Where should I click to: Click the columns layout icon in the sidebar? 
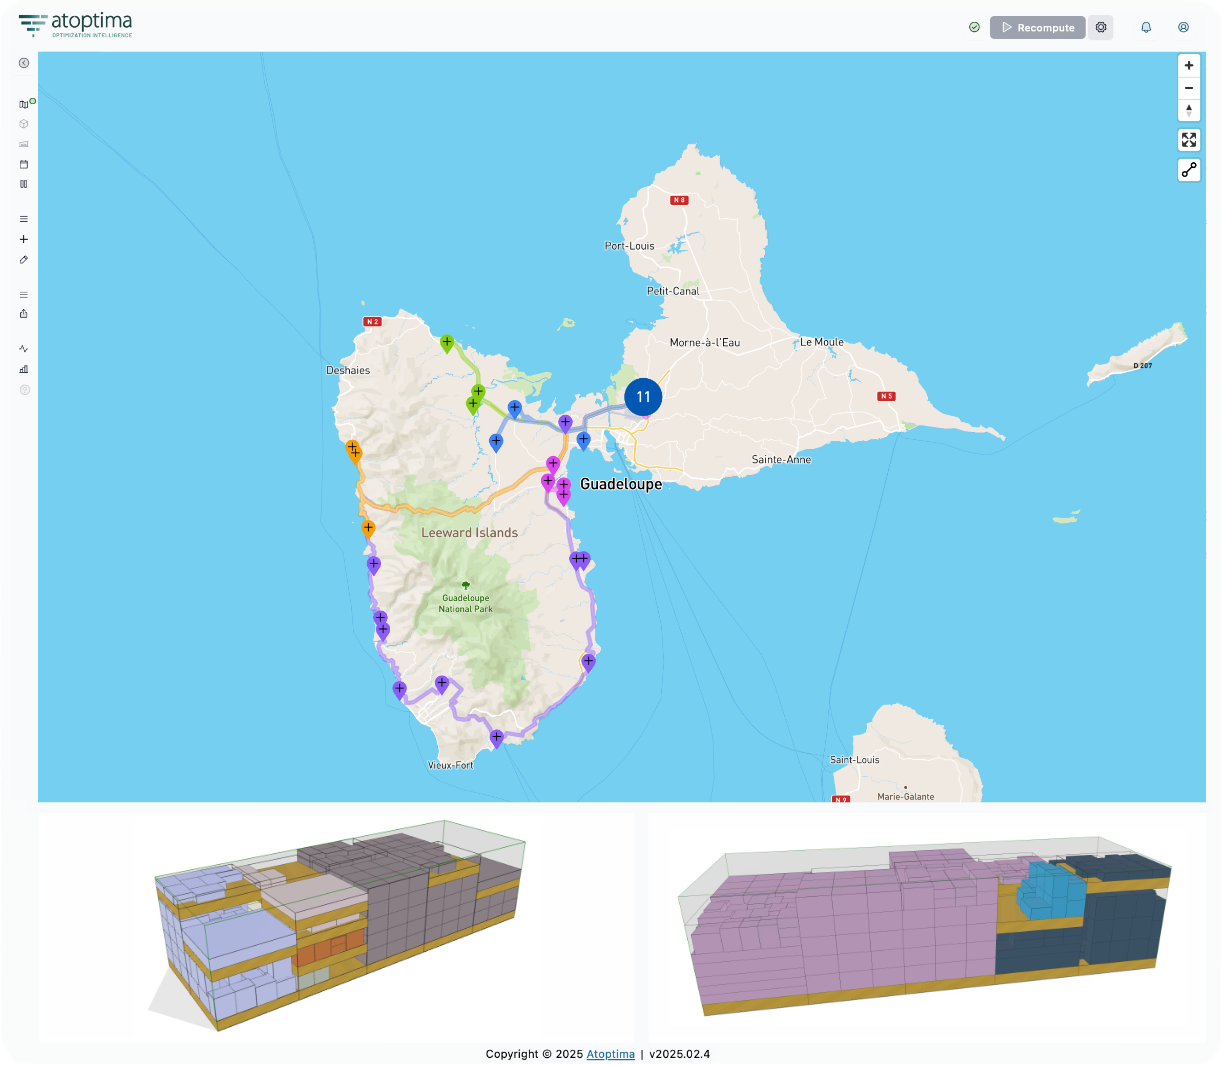(x=24, y=184)
